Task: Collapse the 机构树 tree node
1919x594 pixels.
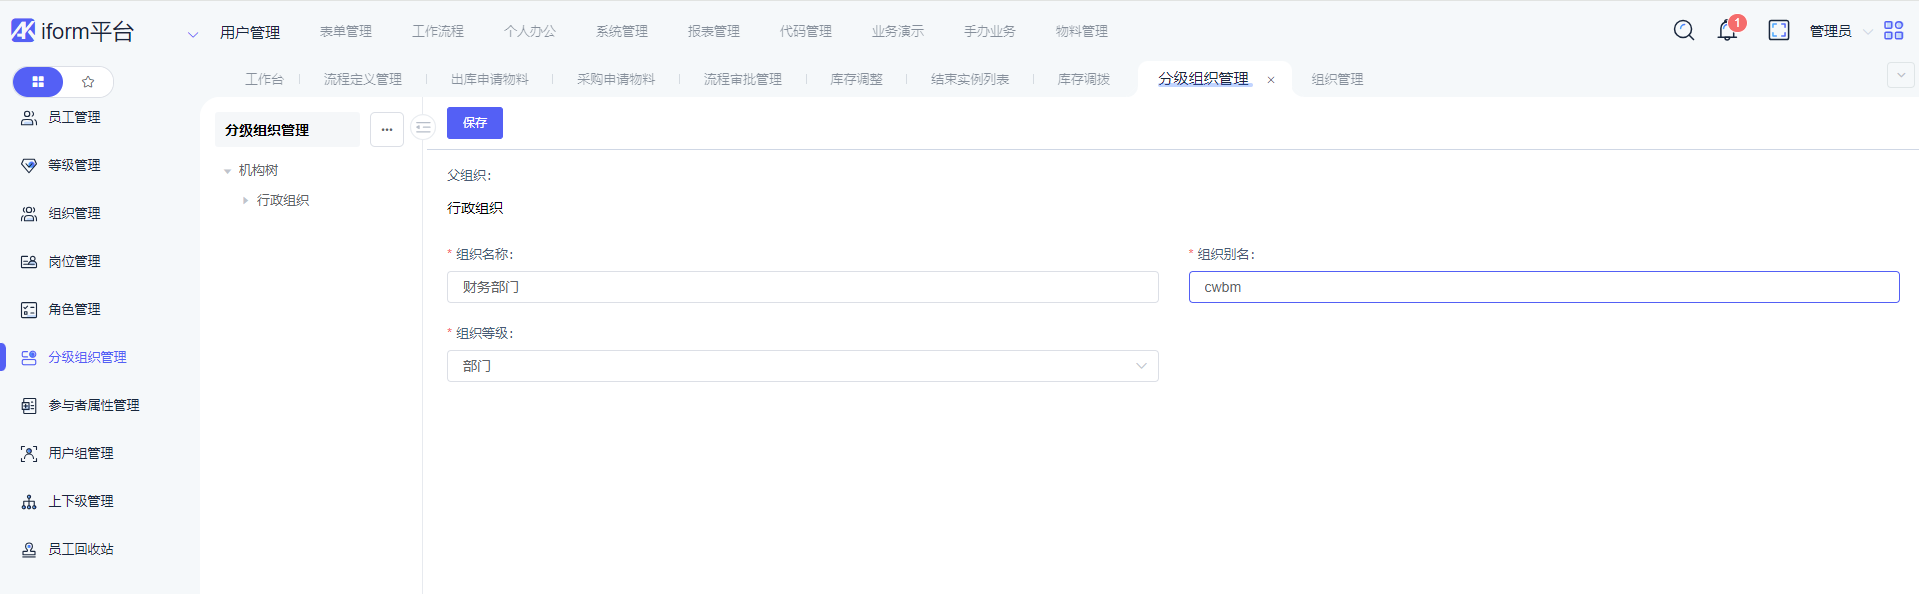Action: tap(228, 171)
